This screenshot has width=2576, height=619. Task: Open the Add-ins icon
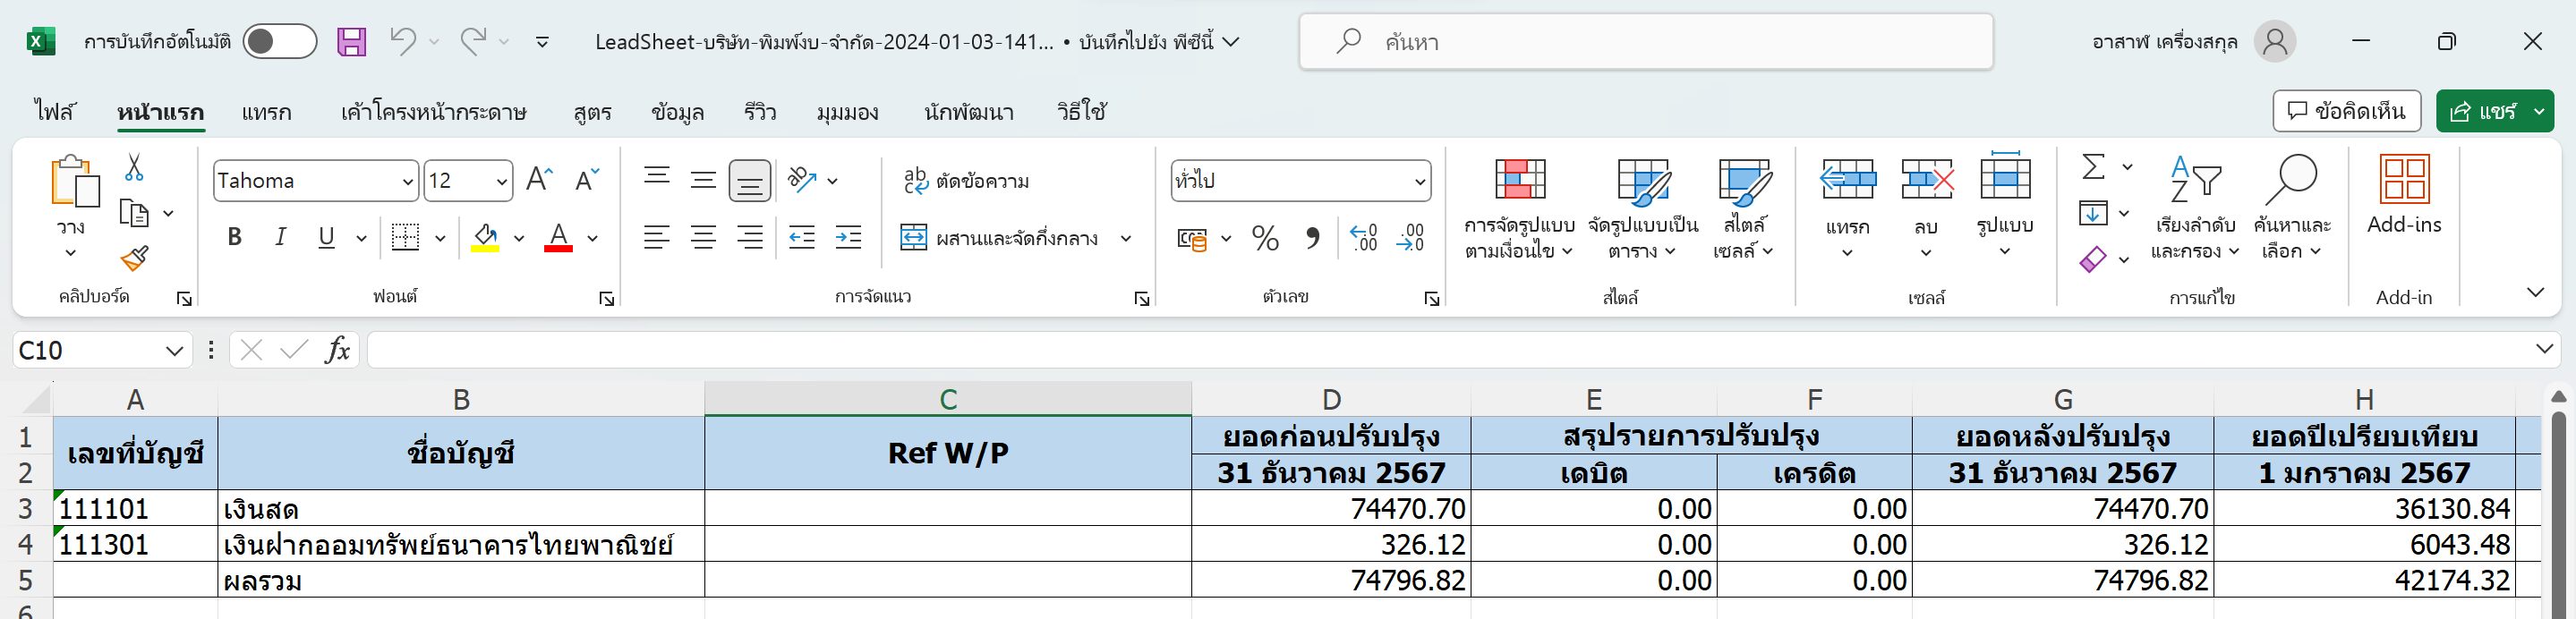click(2403, 195)
